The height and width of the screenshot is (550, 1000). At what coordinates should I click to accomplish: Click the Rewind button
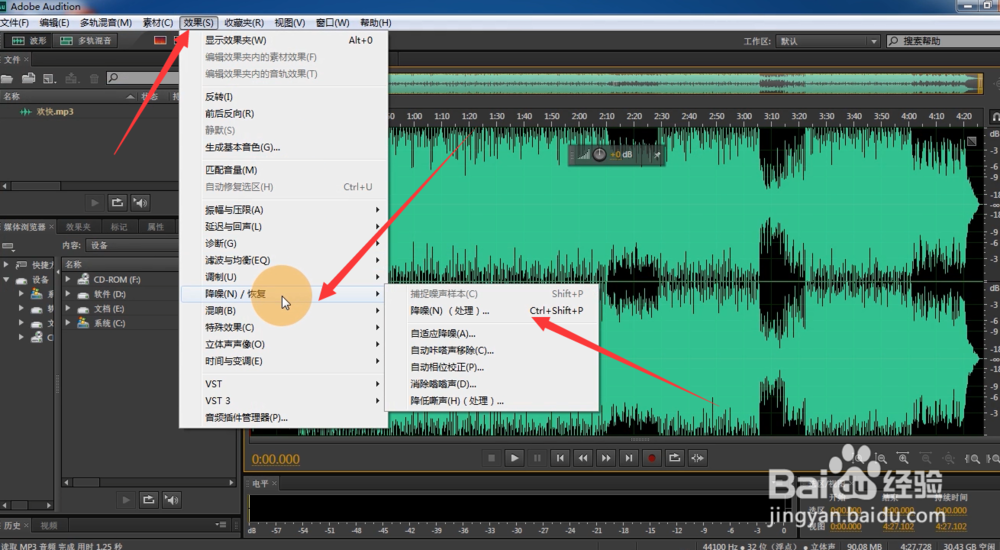(583, 458)
